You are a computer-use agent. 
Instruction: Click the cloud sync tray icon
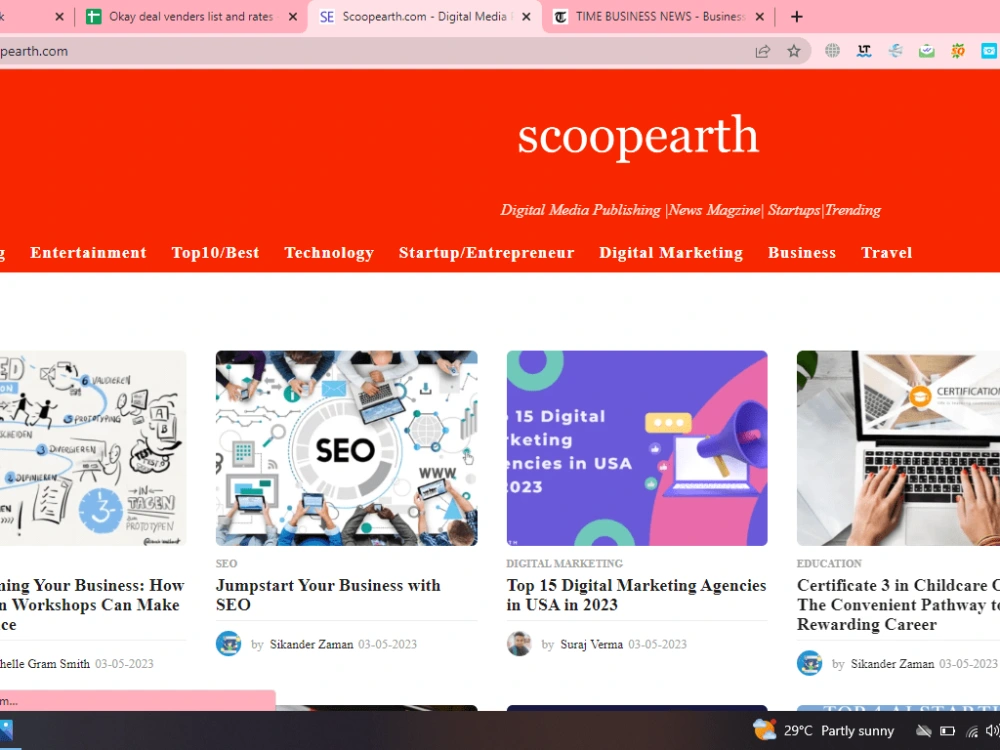(x=923, y=731)
